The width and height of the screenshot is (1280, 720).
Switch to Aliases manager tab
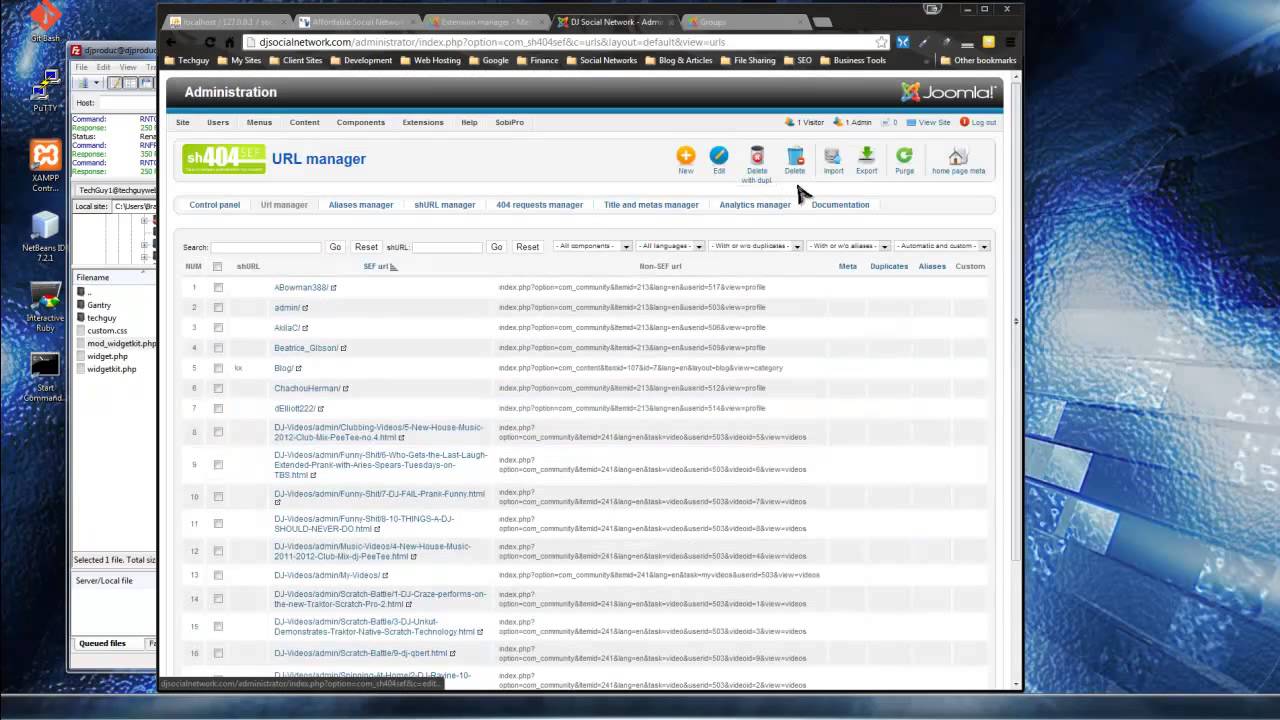(x=361, y=205)
